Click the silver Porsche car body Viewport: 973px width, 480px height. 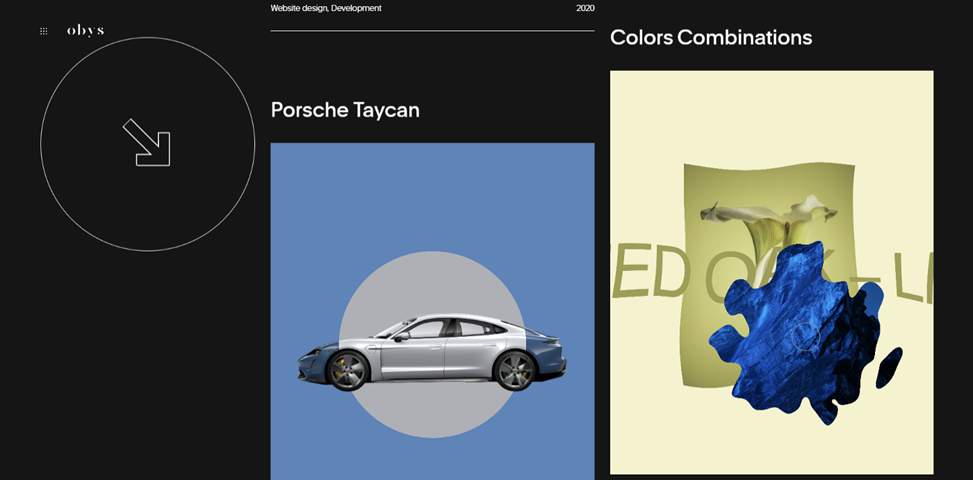click(x=440, y=355)
